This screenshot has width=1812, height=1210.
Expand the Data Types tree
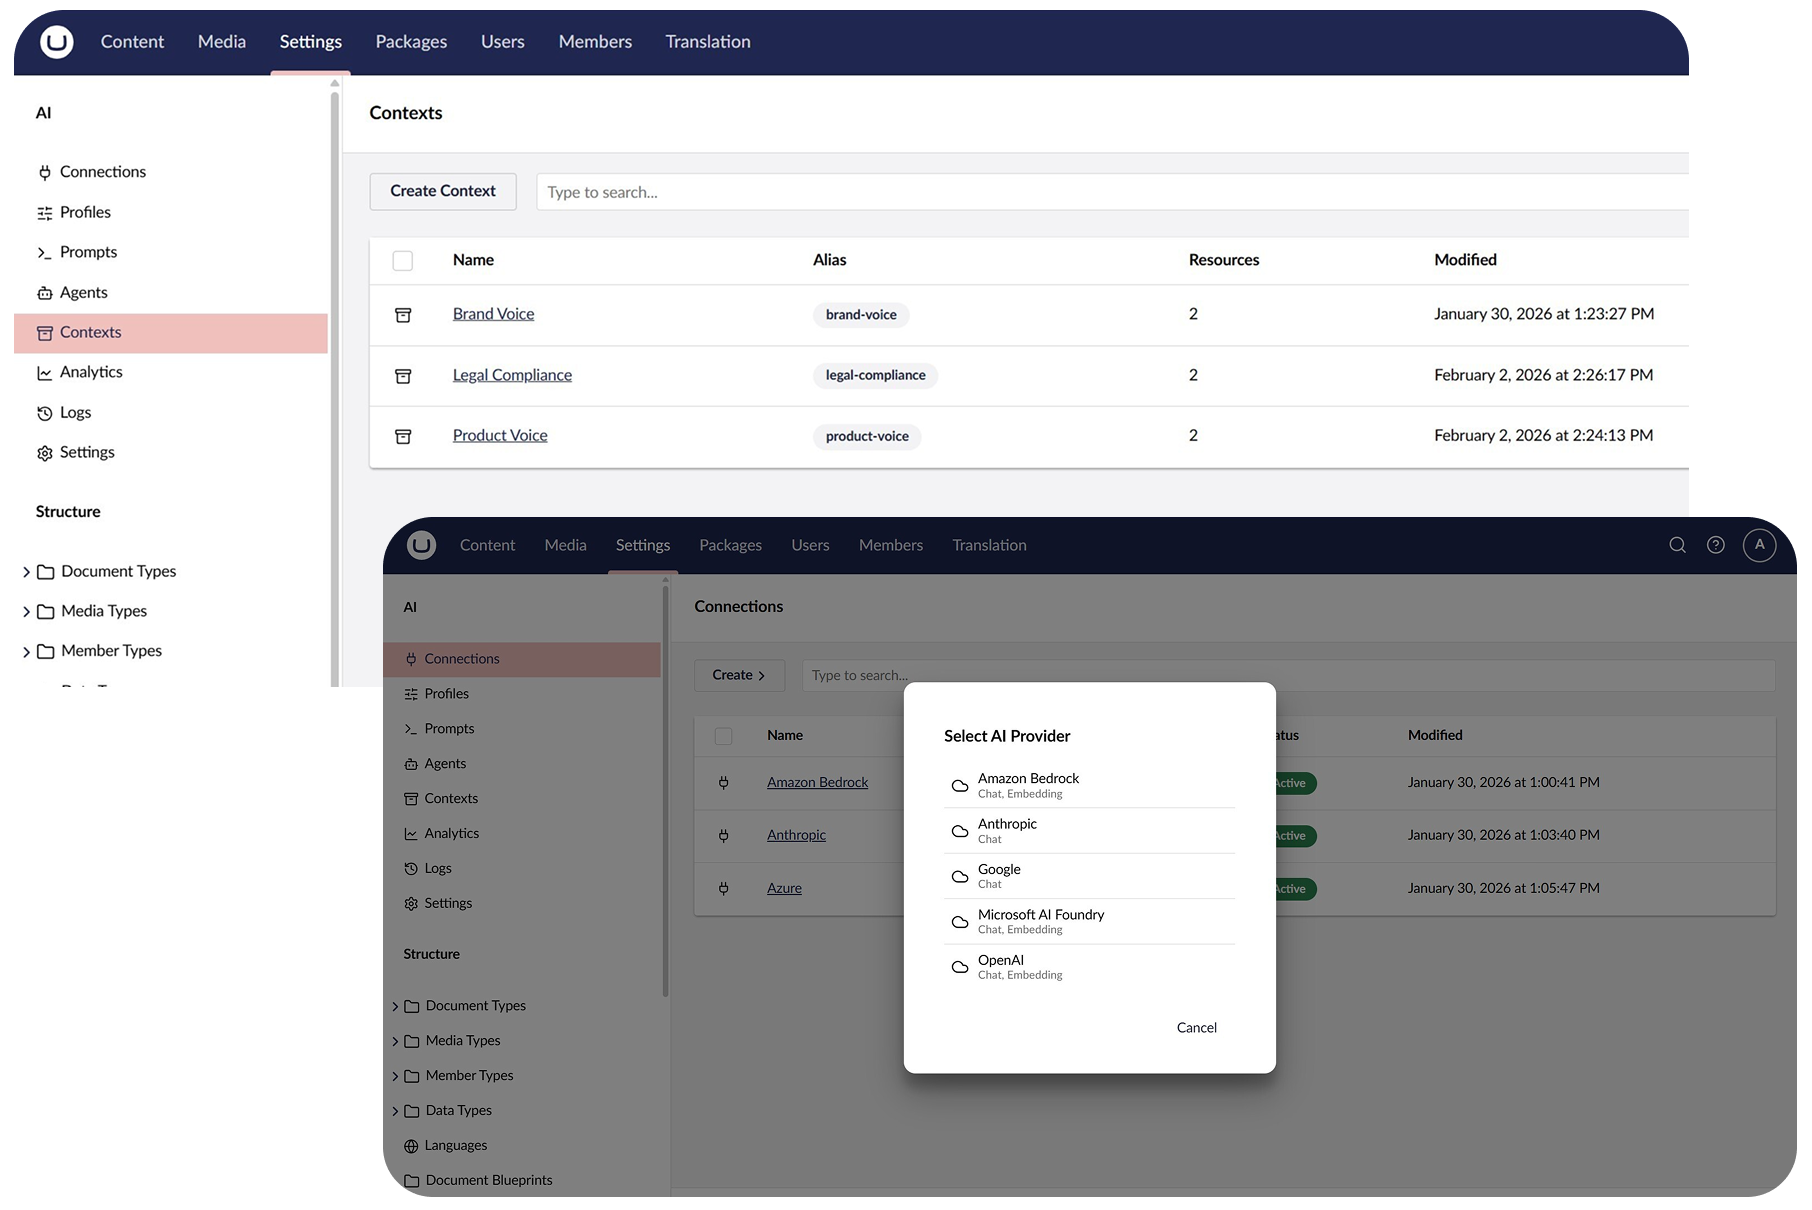tap(395, 1110)
